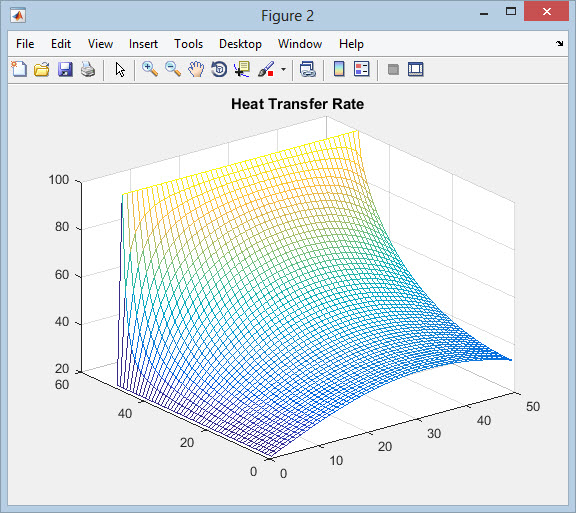Click the Heat Transfer Rate plot title
The height and width of the screenshot is (513, 576).
(x=298, y=104)
